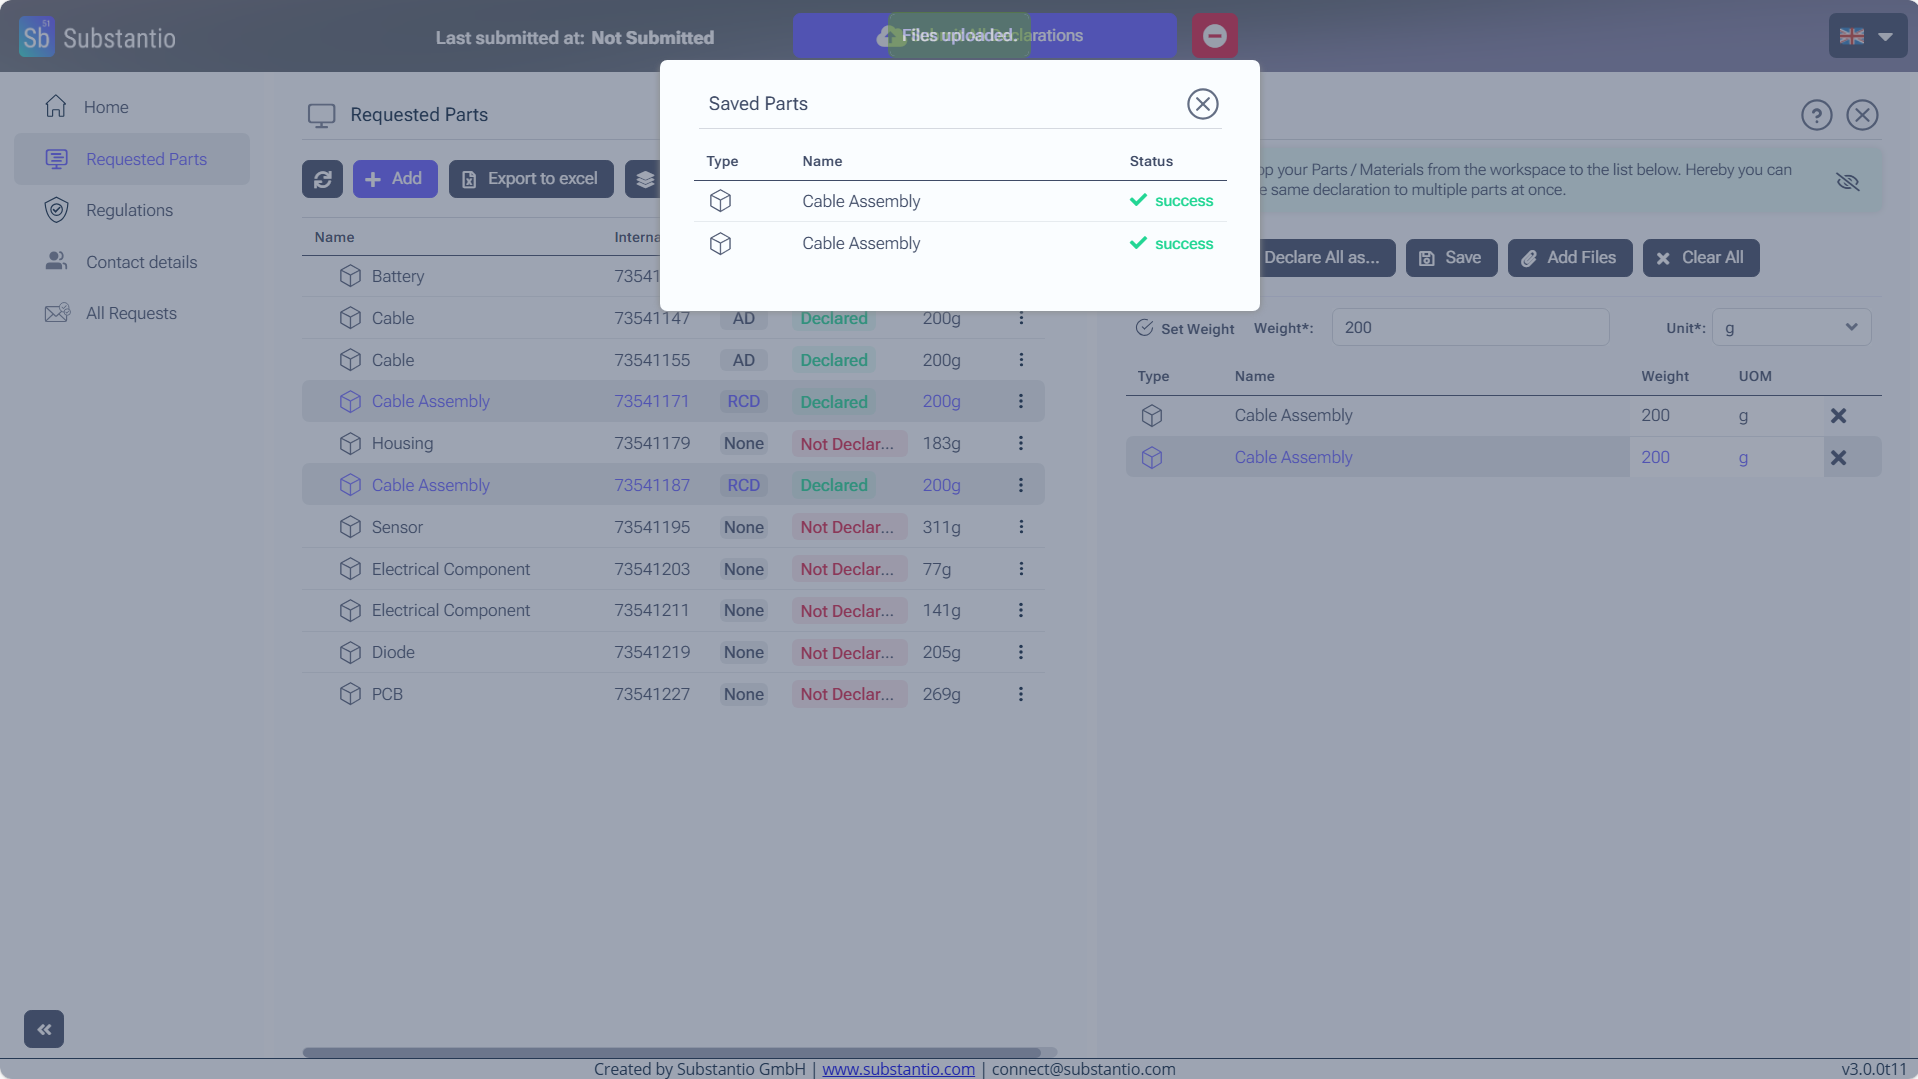Toggle the Set Weight check option
Image resolution: width=1918 pixels, height=1079 pixels.
coord(1145,328)
